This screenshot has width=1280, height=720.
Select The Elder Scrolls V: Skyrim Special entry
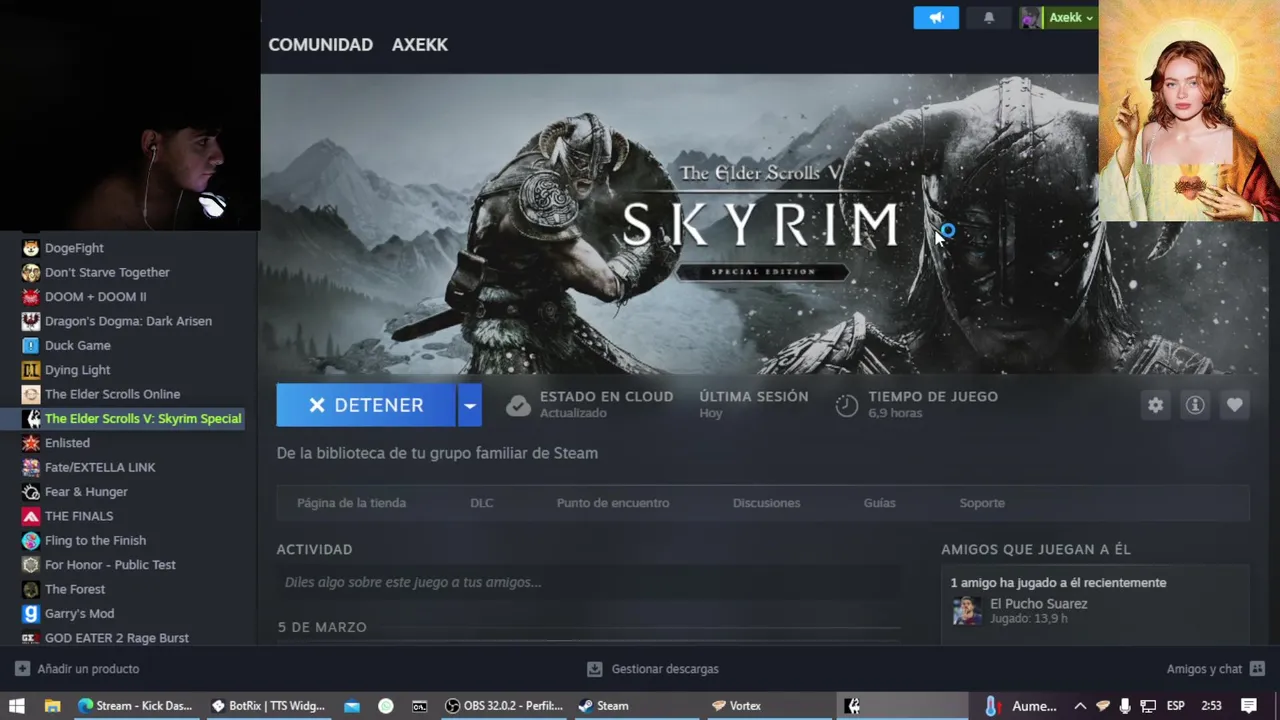pos(132,419)
